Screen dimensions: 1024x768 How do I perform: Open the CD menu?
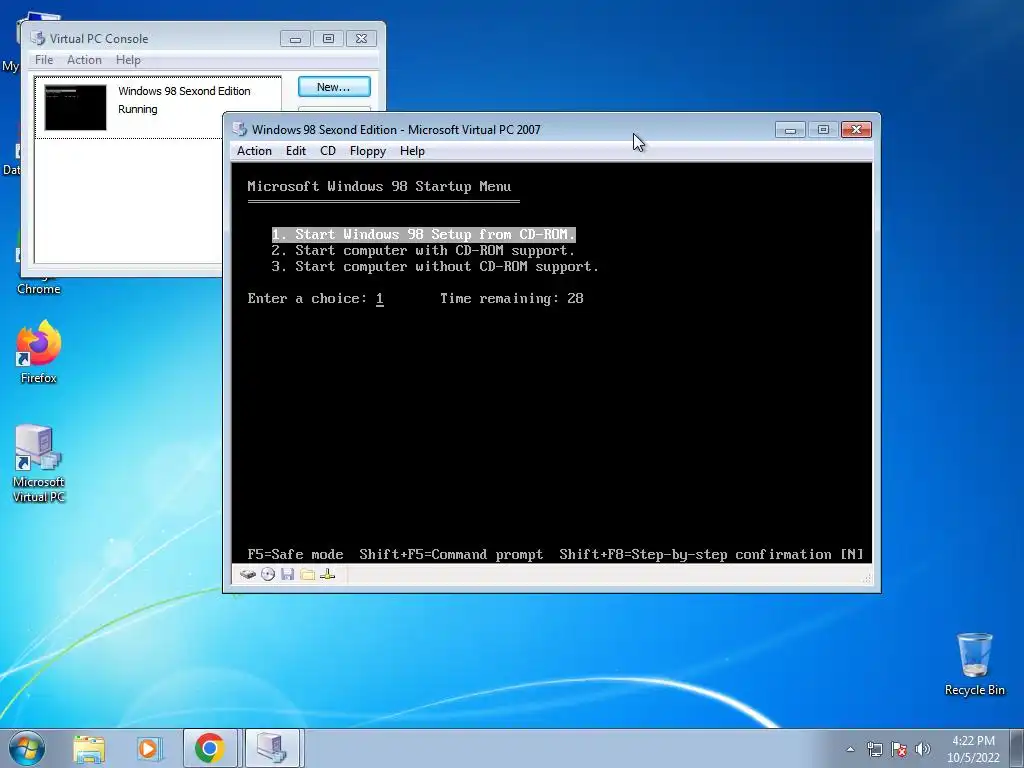(x=328, y=151)
